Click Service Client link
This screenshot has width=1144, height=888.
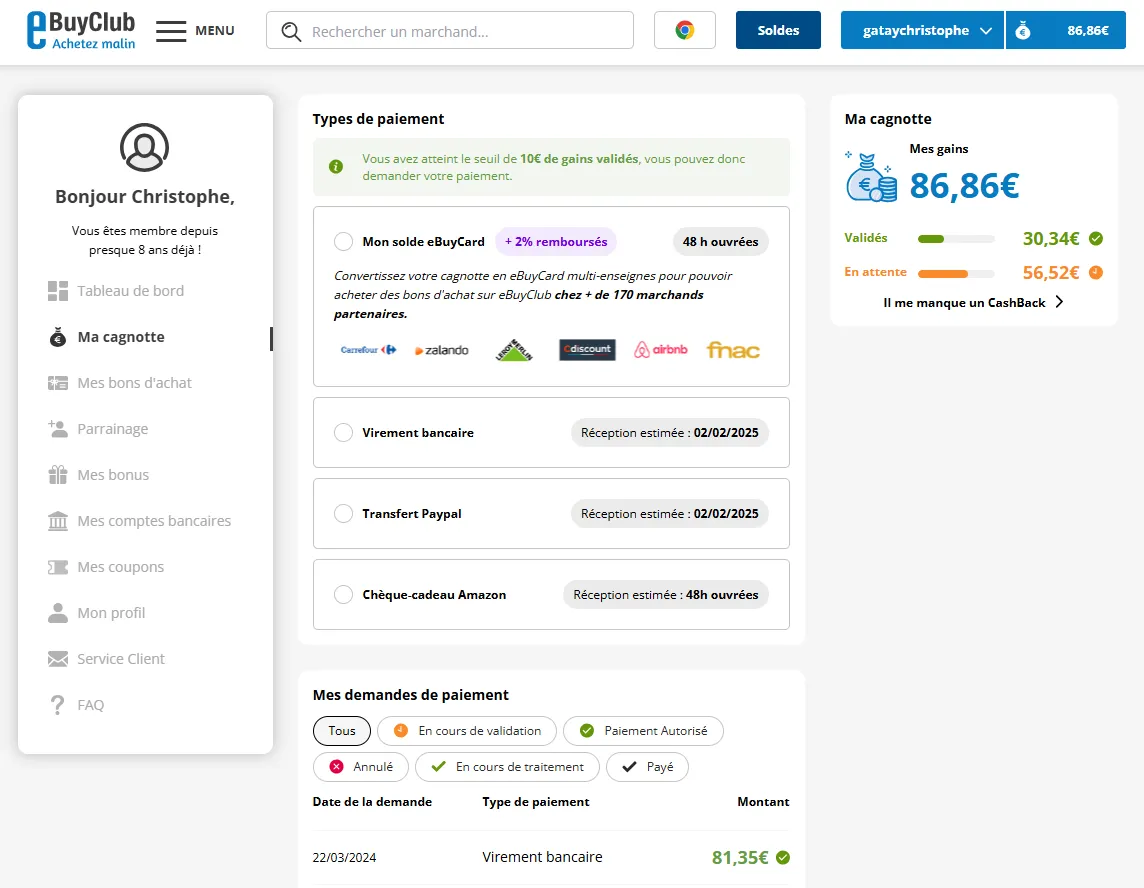[x=121, y=659]
